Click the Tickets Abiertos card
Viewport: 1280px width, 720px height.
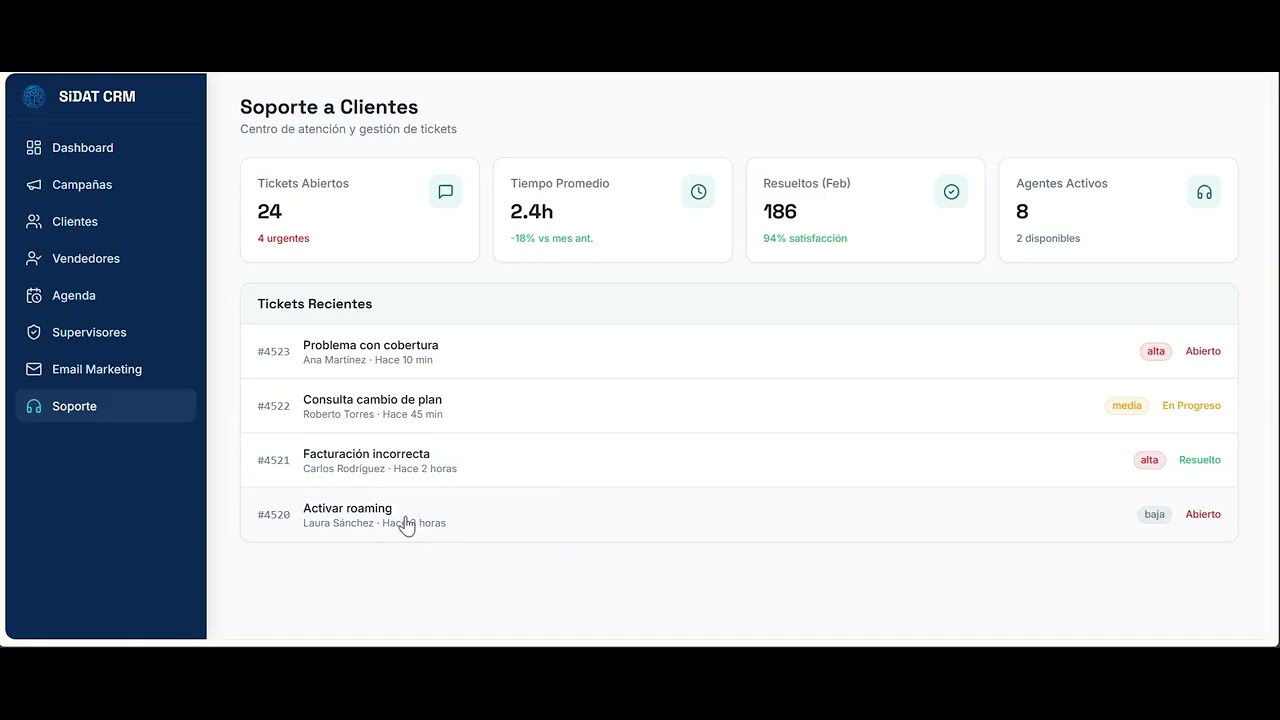point(360,210)
